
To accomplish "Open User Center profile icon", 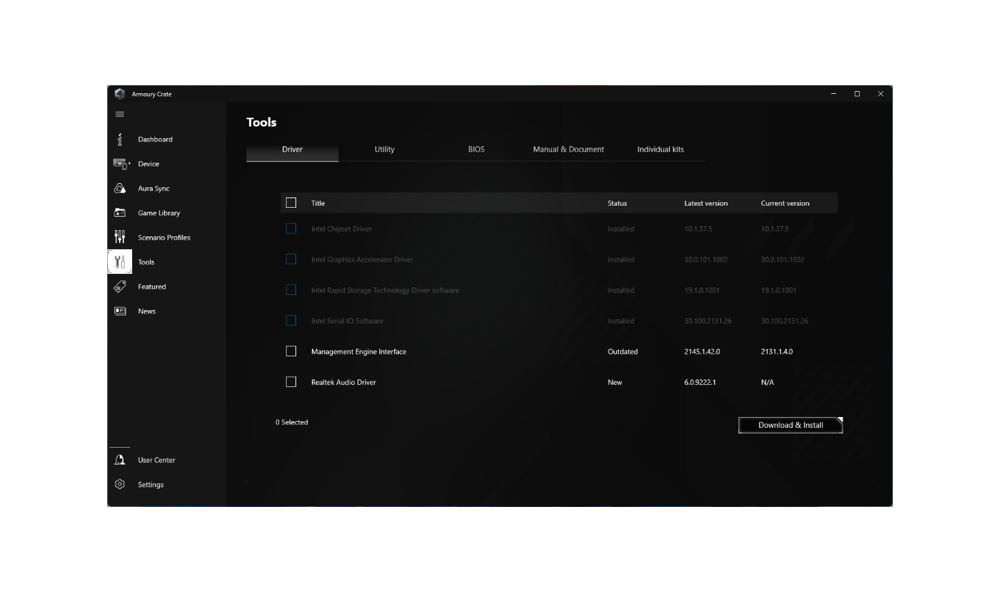I will click(x=119, y=460).
